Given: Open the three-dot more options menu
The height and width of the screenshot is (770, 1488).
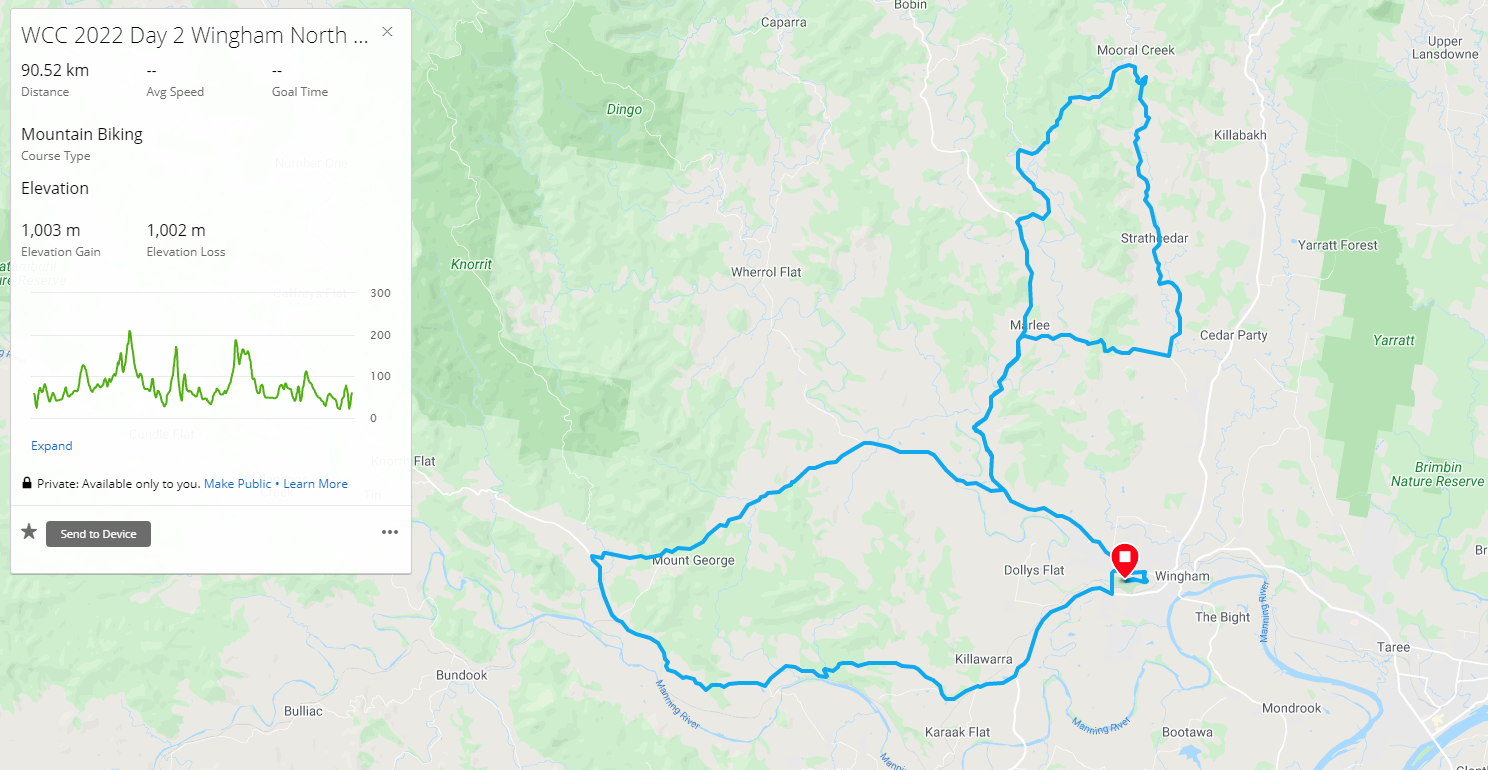Looking at the screenshot, I should point(390,532).
